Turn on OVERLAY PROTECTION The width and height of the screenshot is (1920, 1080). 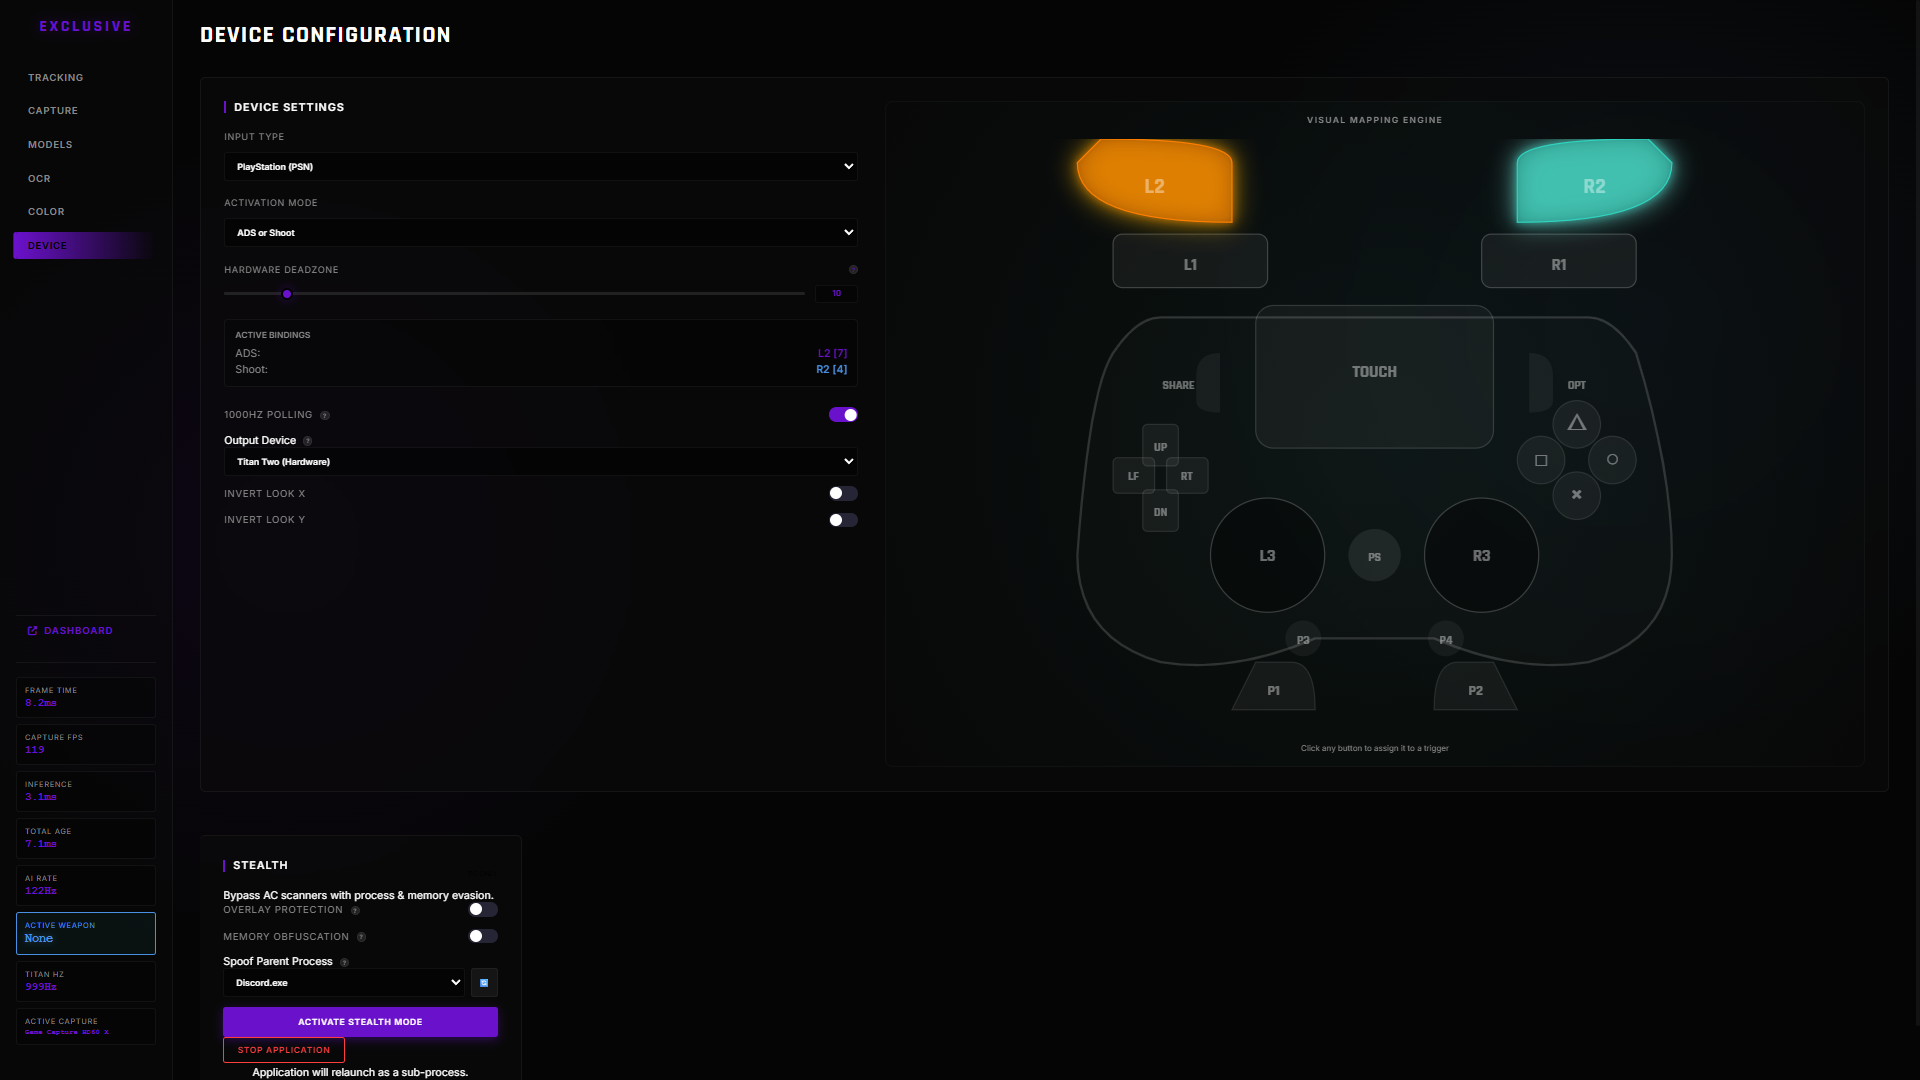(482, 909)
